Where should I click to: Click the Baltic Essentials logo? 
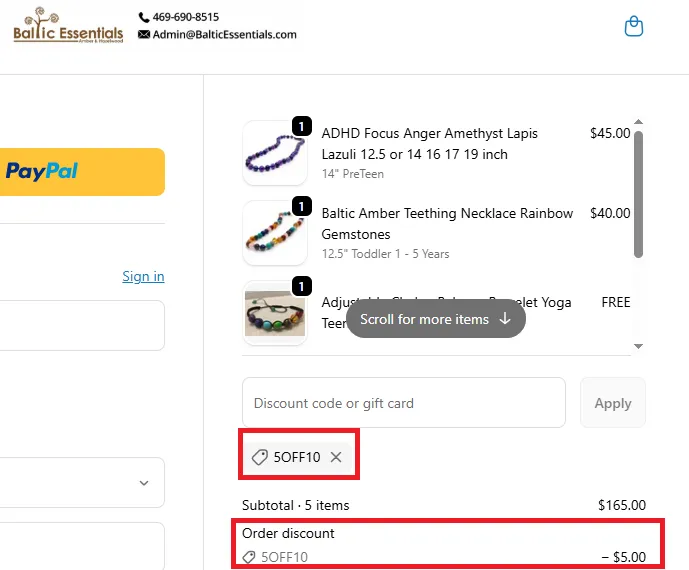tap(68, 26)
